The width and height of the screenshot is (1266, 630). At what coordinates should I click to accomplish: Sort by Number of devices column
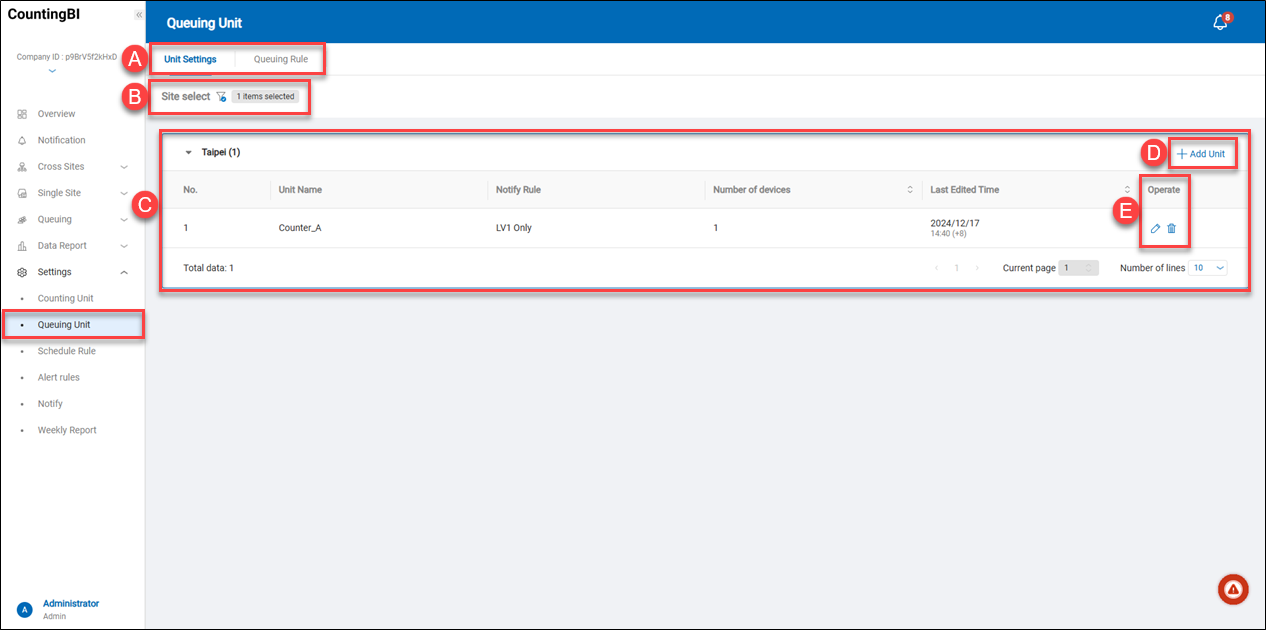pos(910,190)
